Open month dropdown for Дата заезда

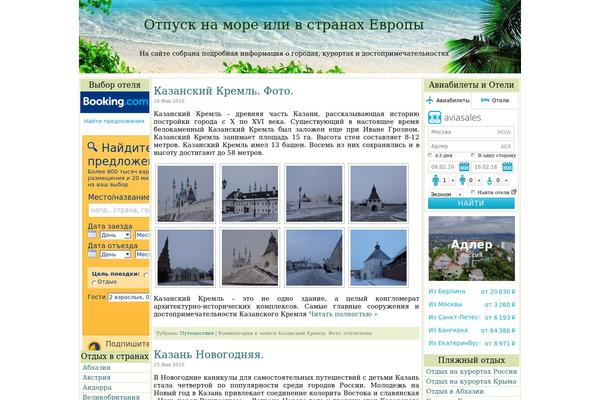(142, 235)
